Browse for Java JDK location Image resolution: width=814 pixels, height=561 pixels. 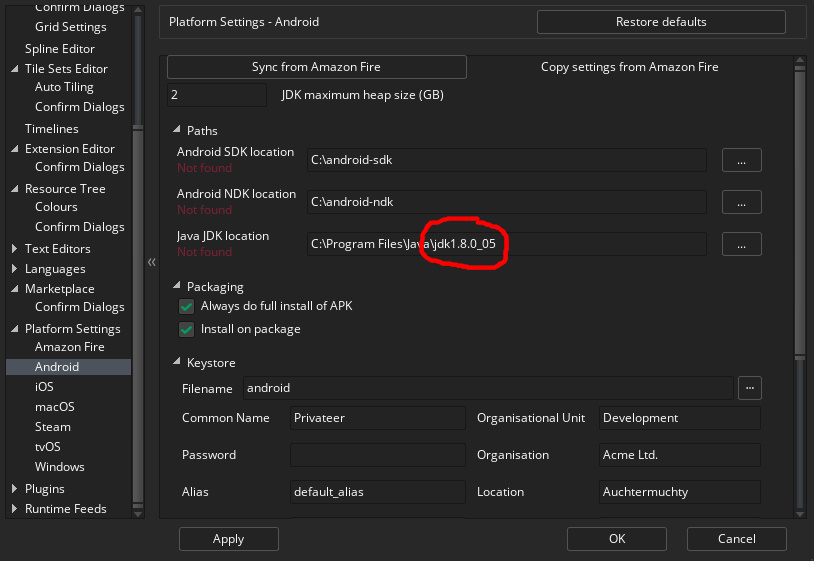coord(741,244)
